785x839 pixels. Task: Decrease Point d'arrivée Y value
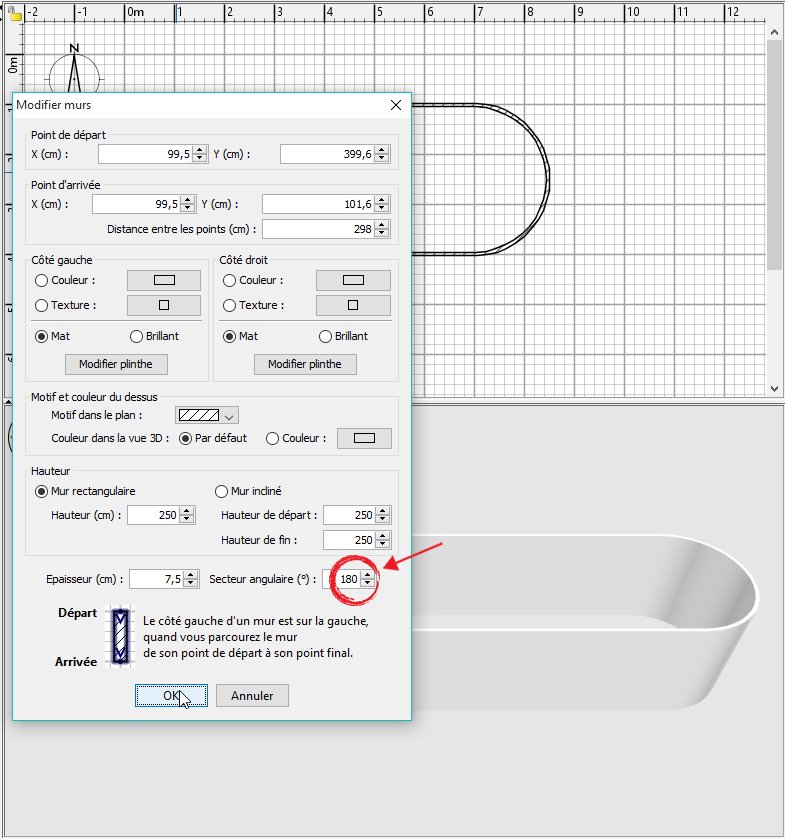[382, 209]
